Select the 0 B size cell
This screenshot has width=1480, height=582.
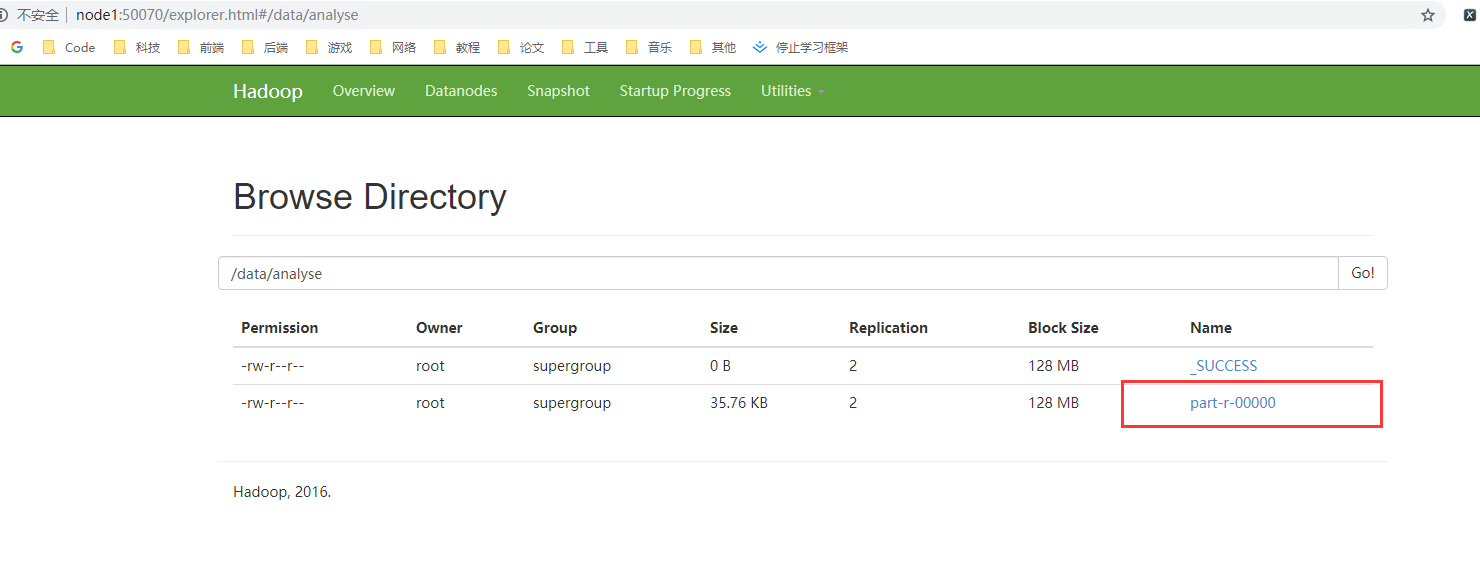(720, 366)
